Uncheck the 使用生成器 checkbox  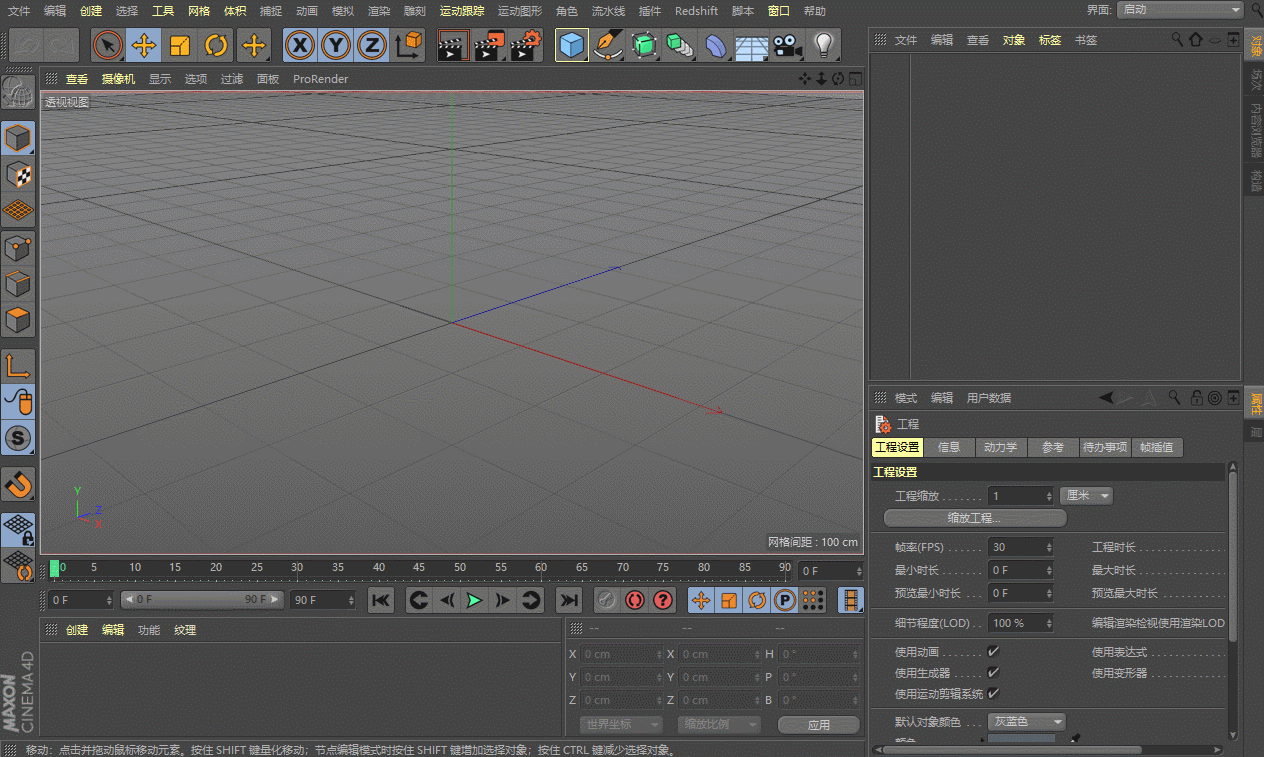pyautogui.click(x=993, y=673)
